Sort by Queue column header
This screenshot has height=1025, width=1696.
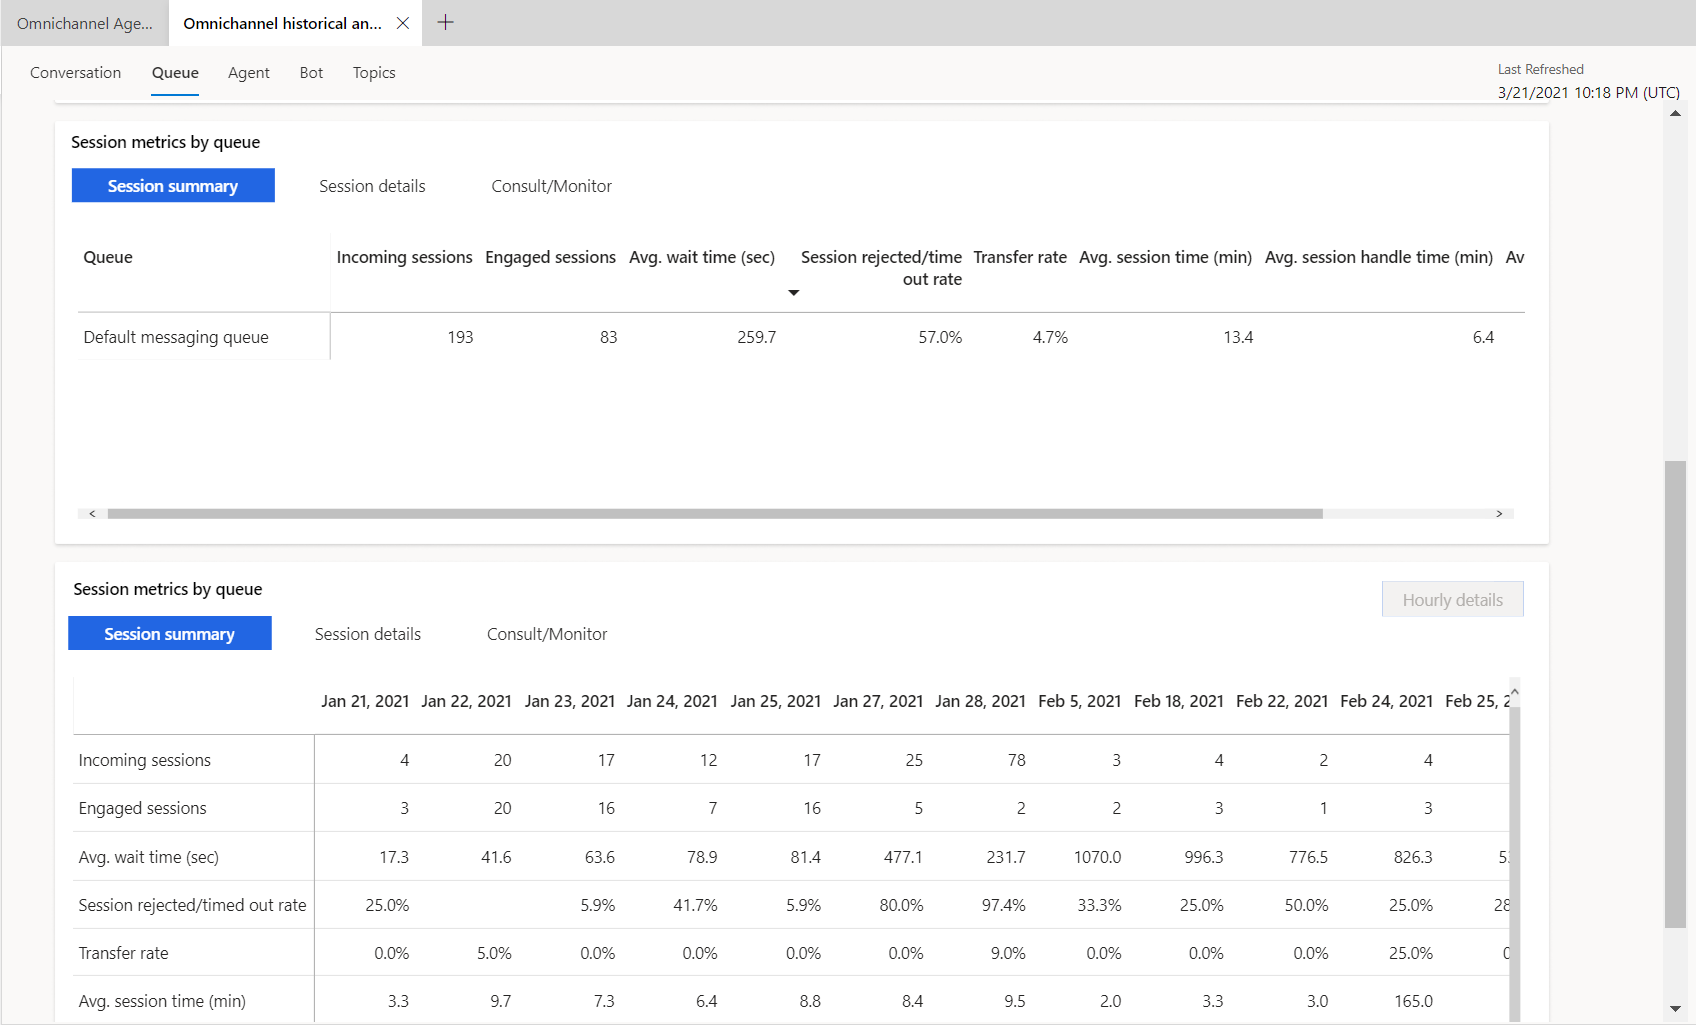108,257
